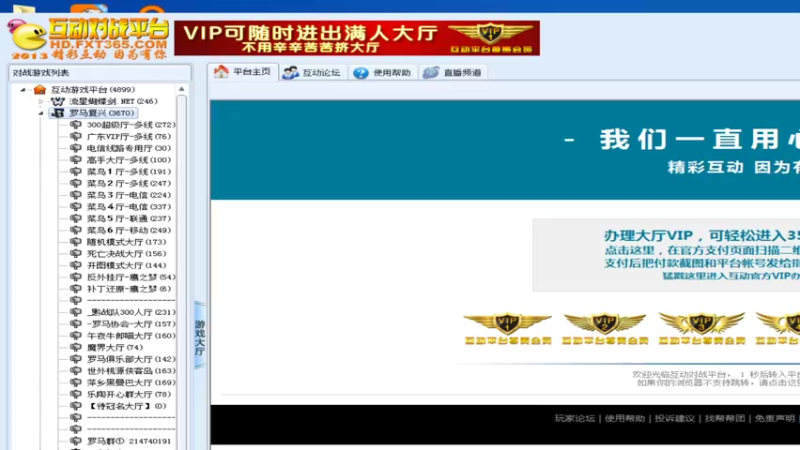Click the room icon beside 魔界大厅
Screen dimensions: 800x450
tap(76, 347)
